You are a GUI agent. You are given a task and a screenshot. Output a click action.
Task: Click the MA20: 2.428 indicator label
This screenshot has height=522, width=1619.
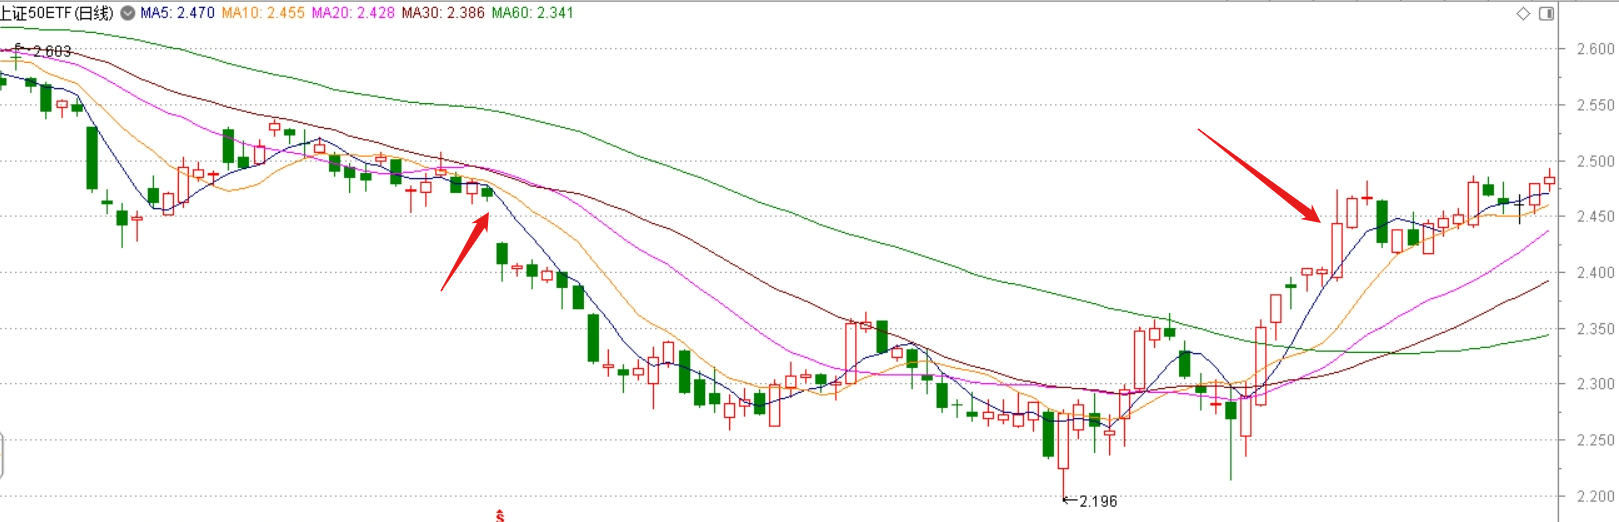pos(353,13)
